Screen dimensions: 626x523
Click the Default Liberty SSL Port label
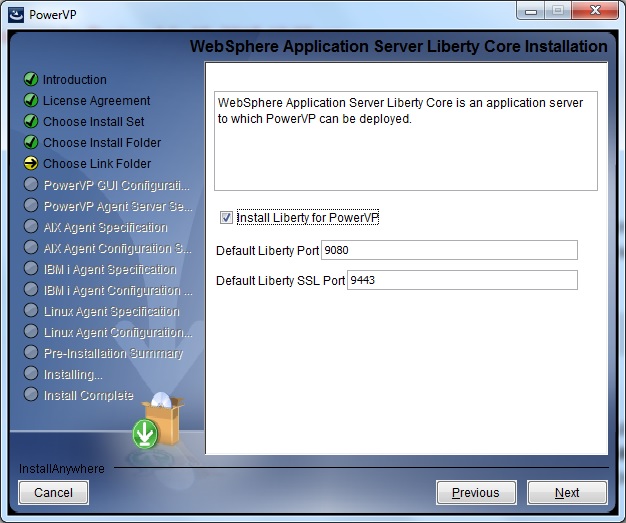280,281
